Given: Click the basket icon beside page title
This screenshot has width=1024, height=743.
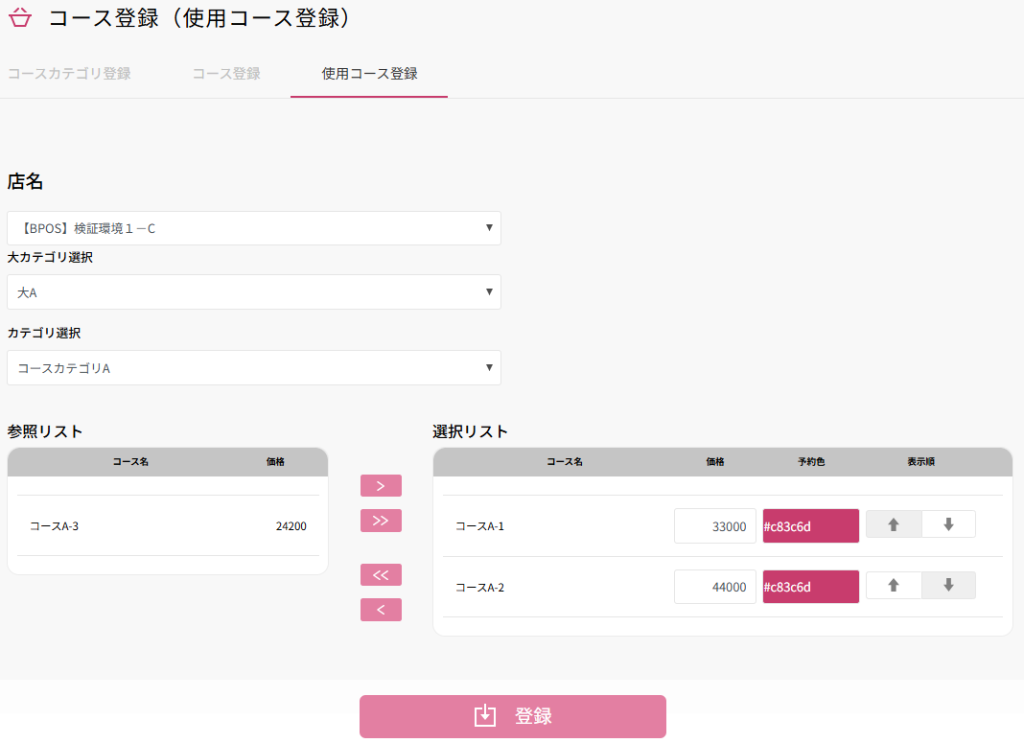Looking at the screenshot, I should (x=20, y=18).
